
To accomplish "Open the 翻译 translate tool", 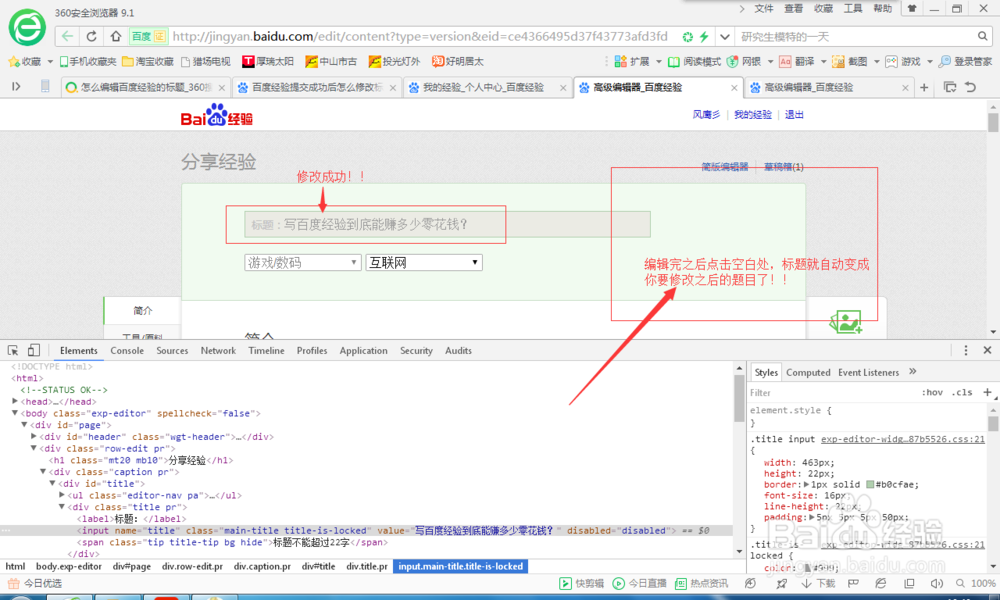I will pyautogui.click(x=797, y=62).
